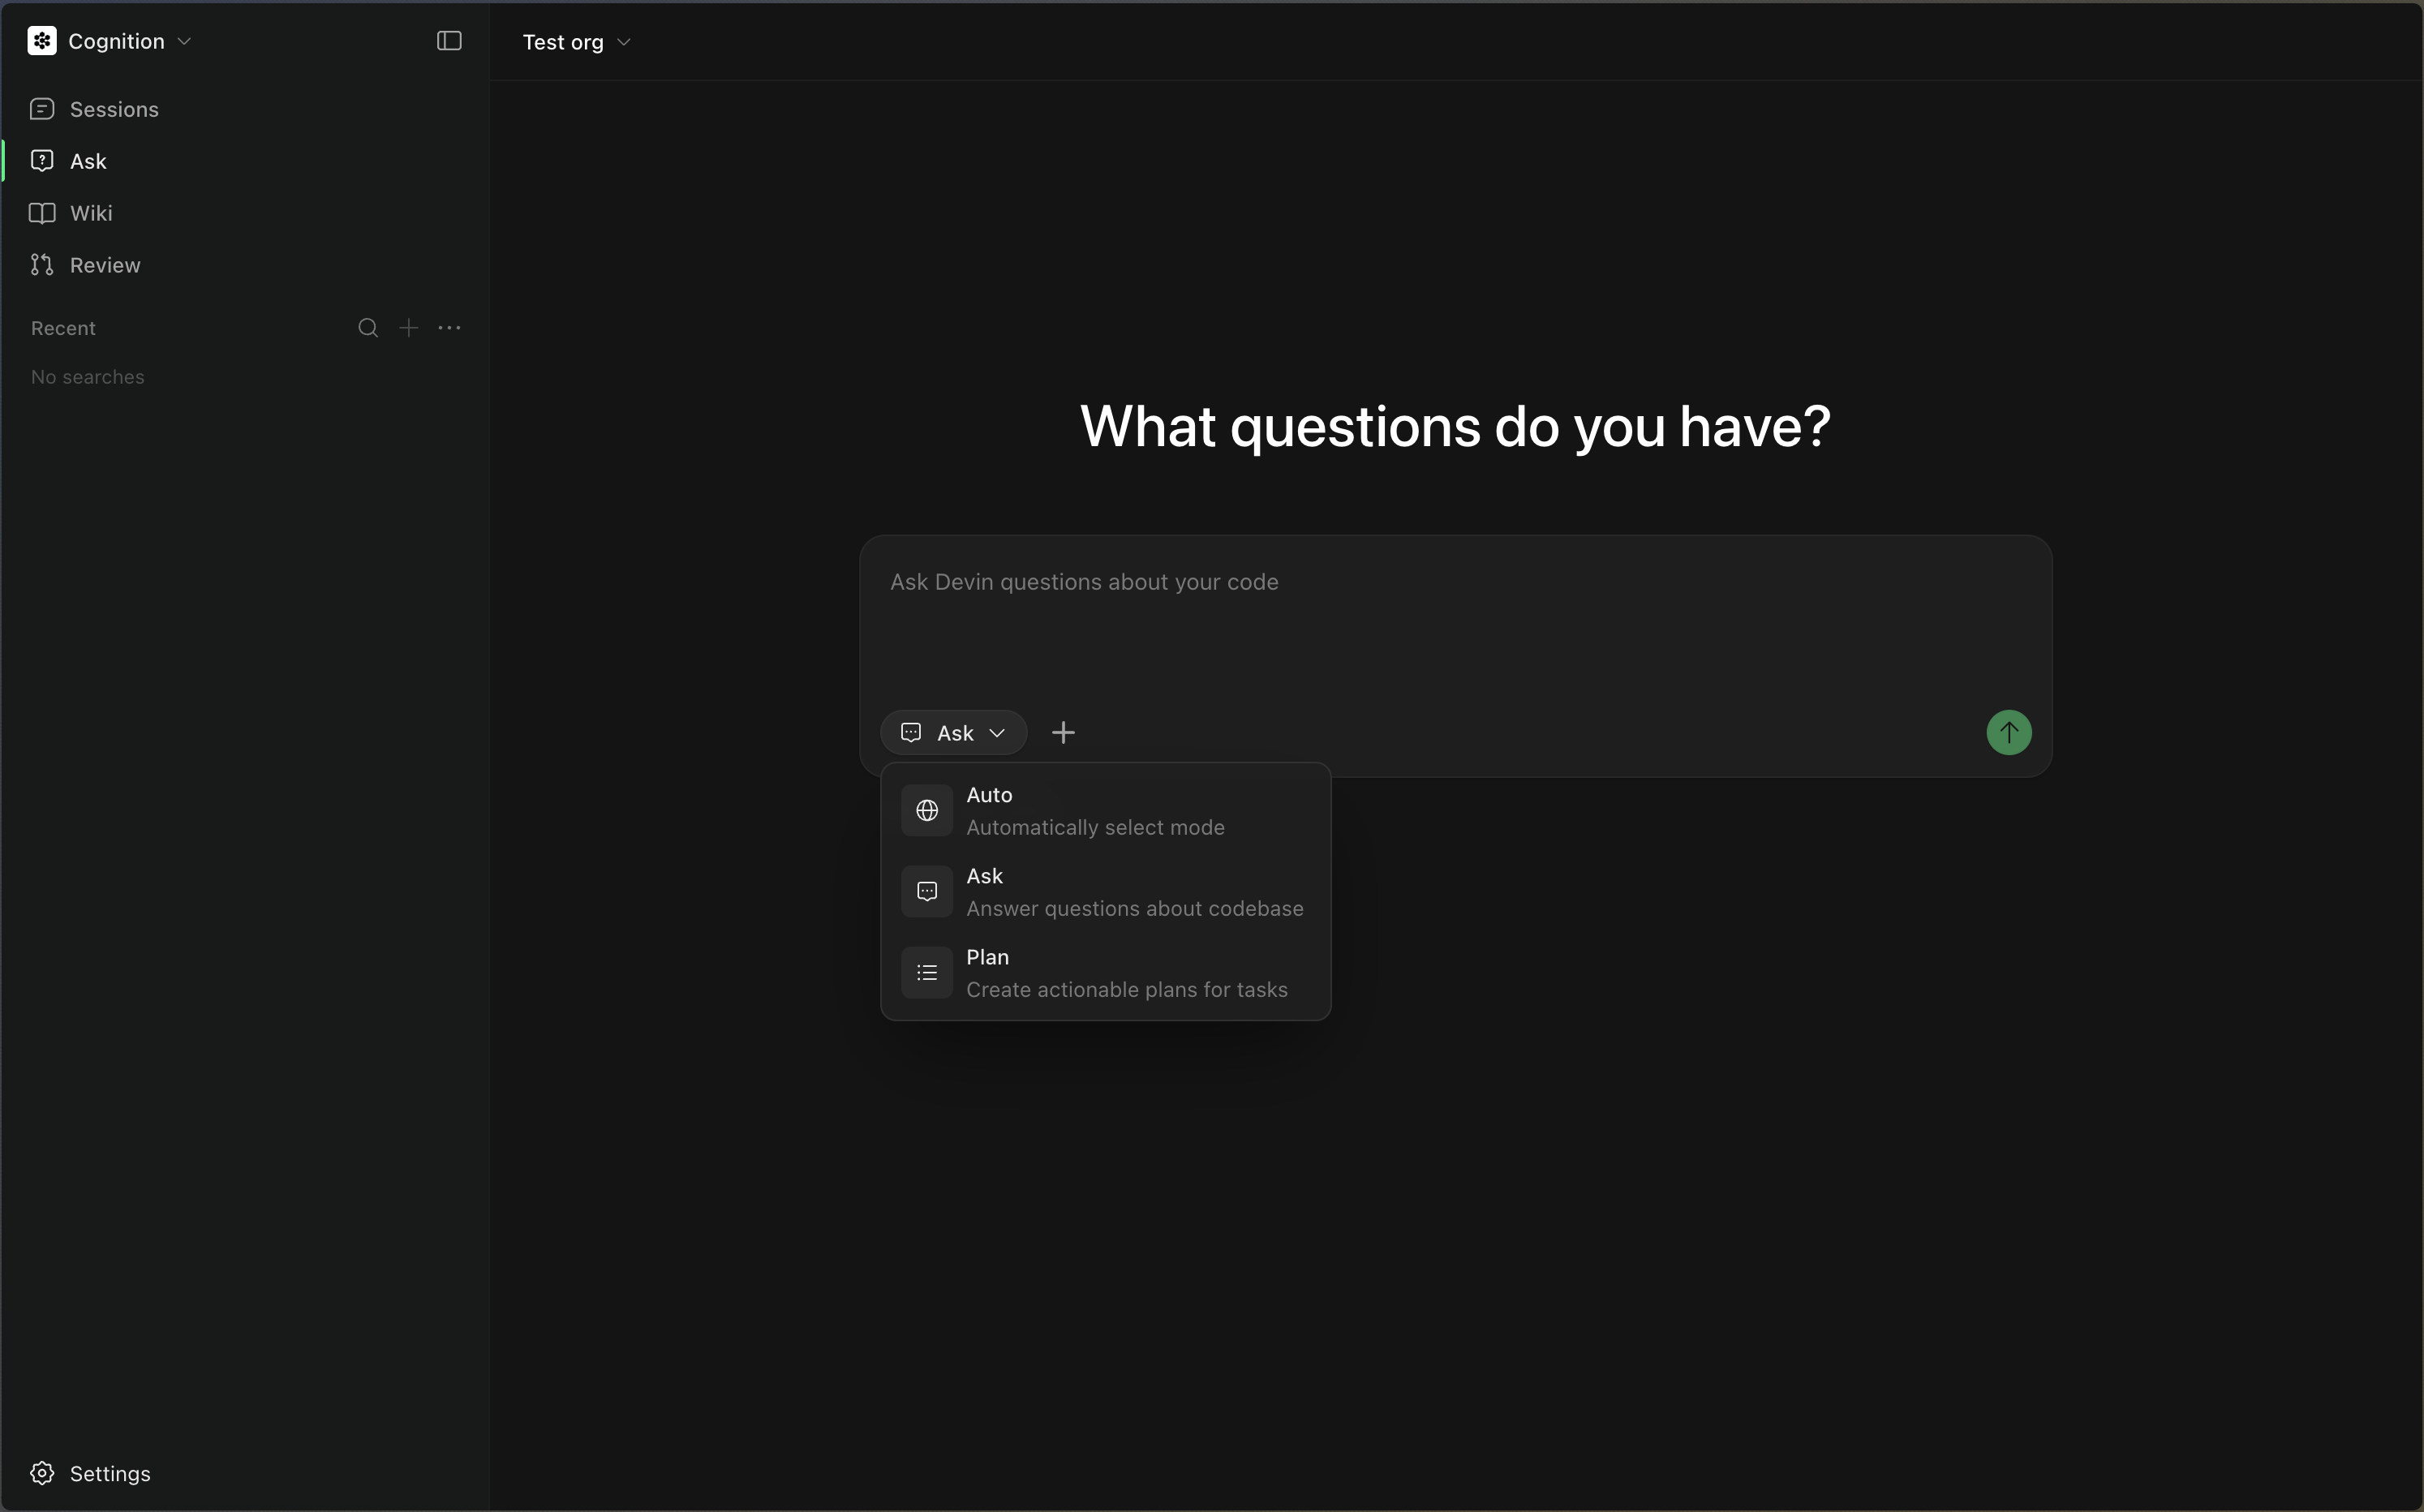Collapse the left sidebar panel
The image size is (2424, 1512).
pyautogui.click(x=449, y=41)
